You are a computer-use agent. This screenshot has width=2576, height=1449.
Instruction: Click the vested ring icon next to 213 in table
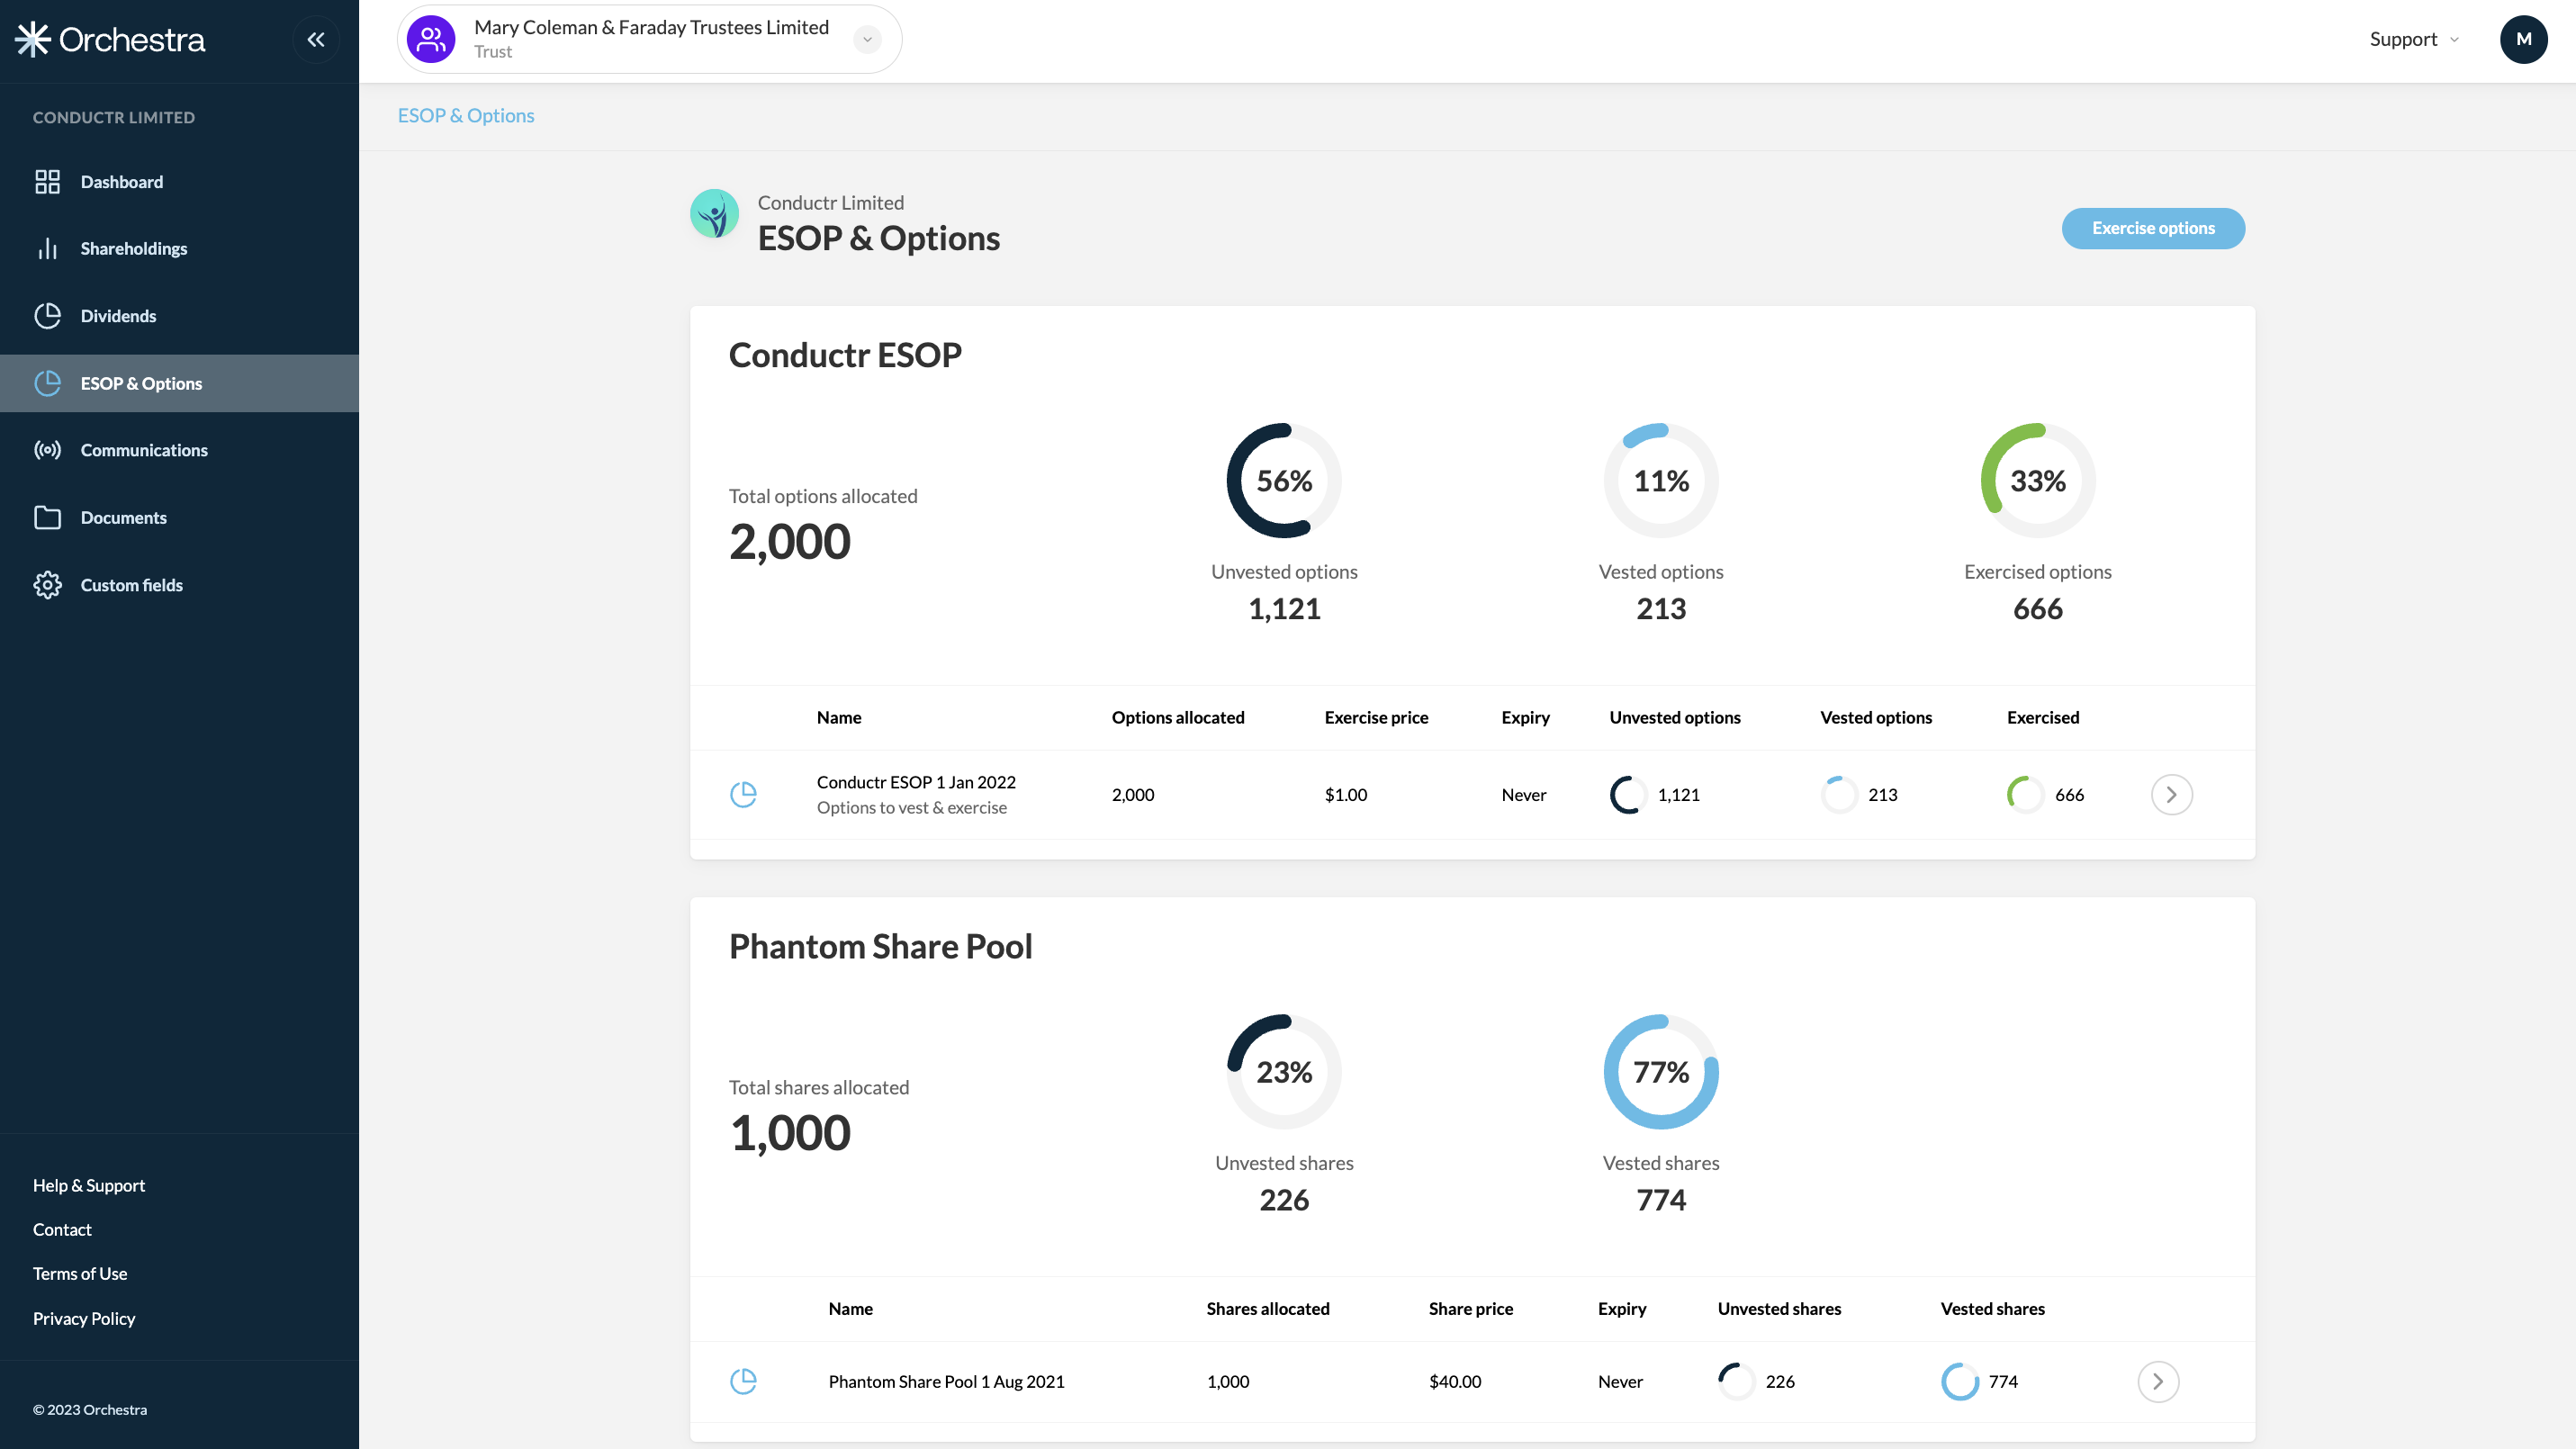pos(1839,795)
